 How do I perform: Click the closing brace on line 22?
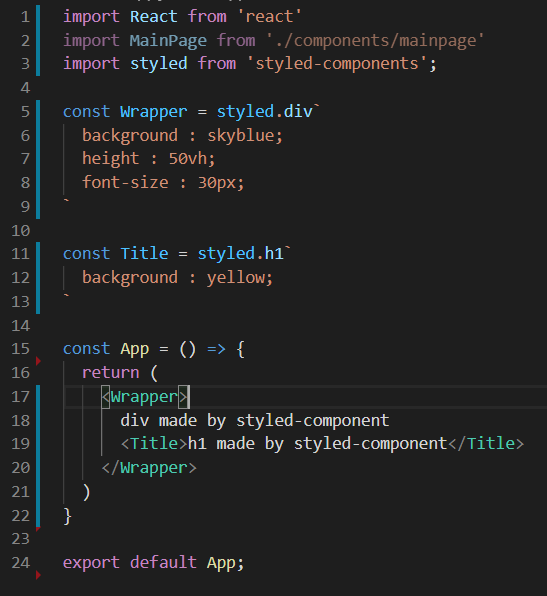click(68, 516)
